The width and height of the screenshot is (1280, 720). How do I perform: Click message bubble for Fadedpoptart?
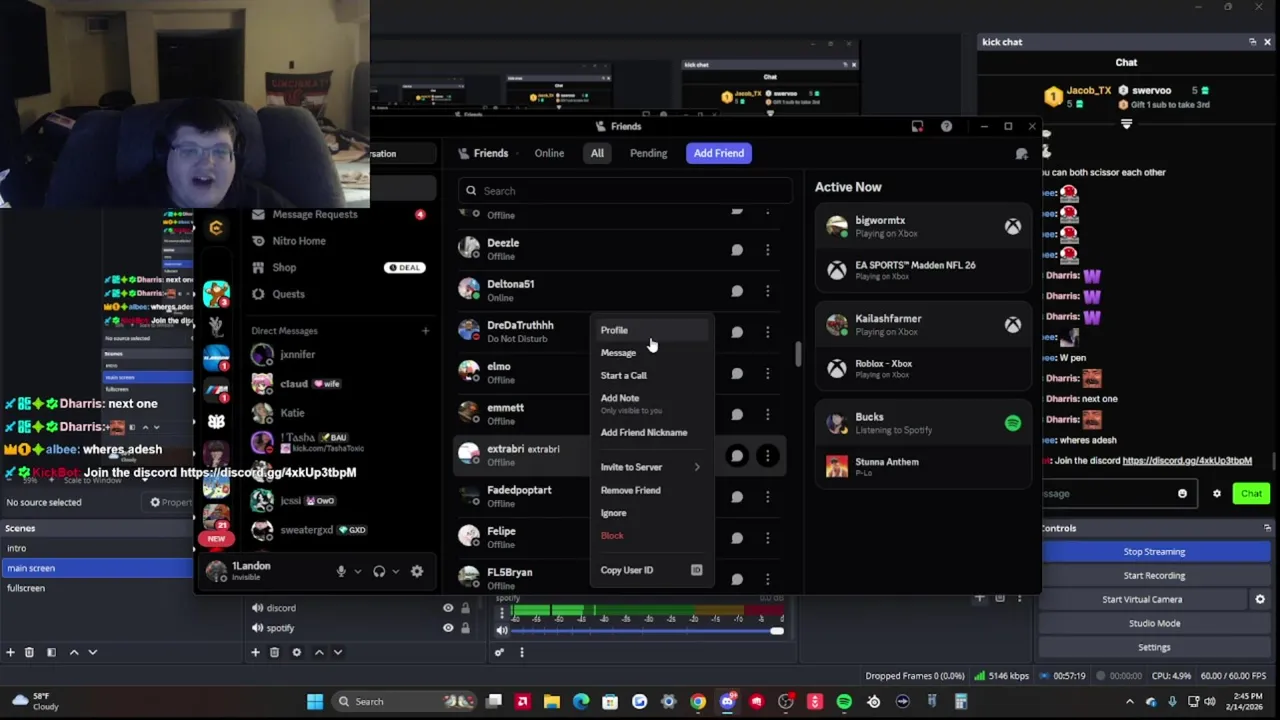tap(737, 497)
